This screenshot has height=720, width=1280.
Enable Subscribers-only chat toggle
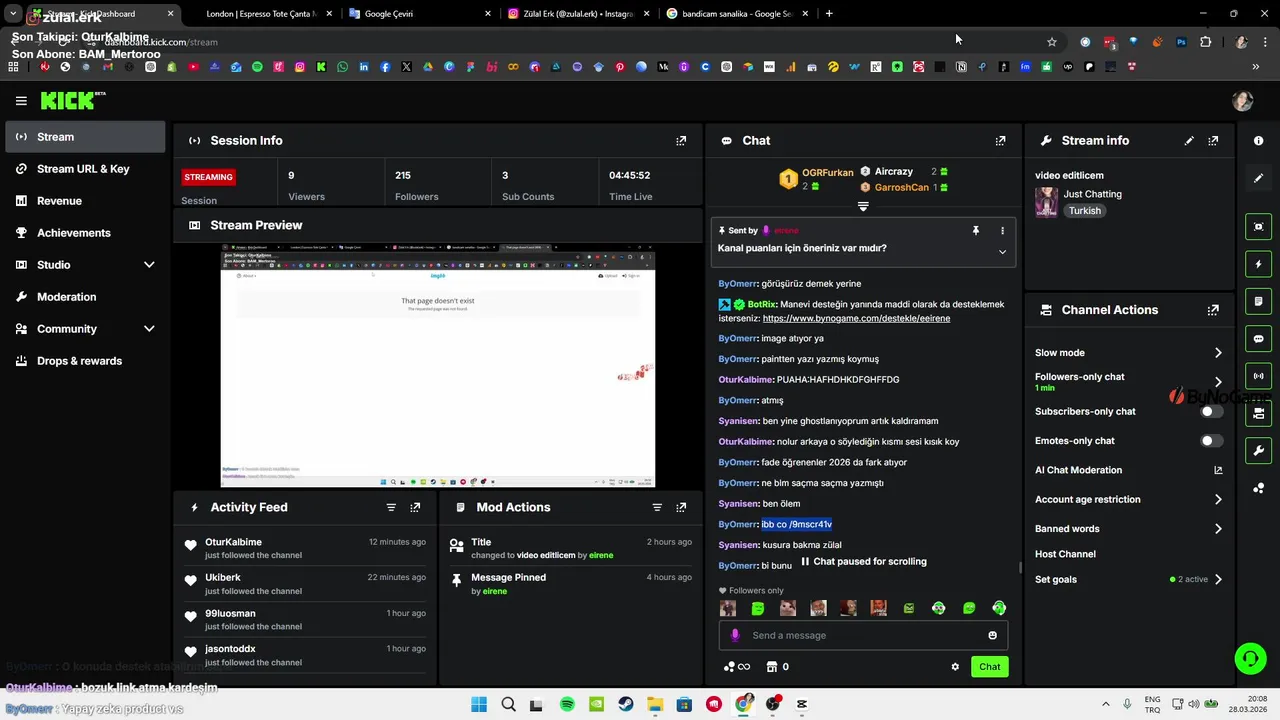pos(1211,411)
